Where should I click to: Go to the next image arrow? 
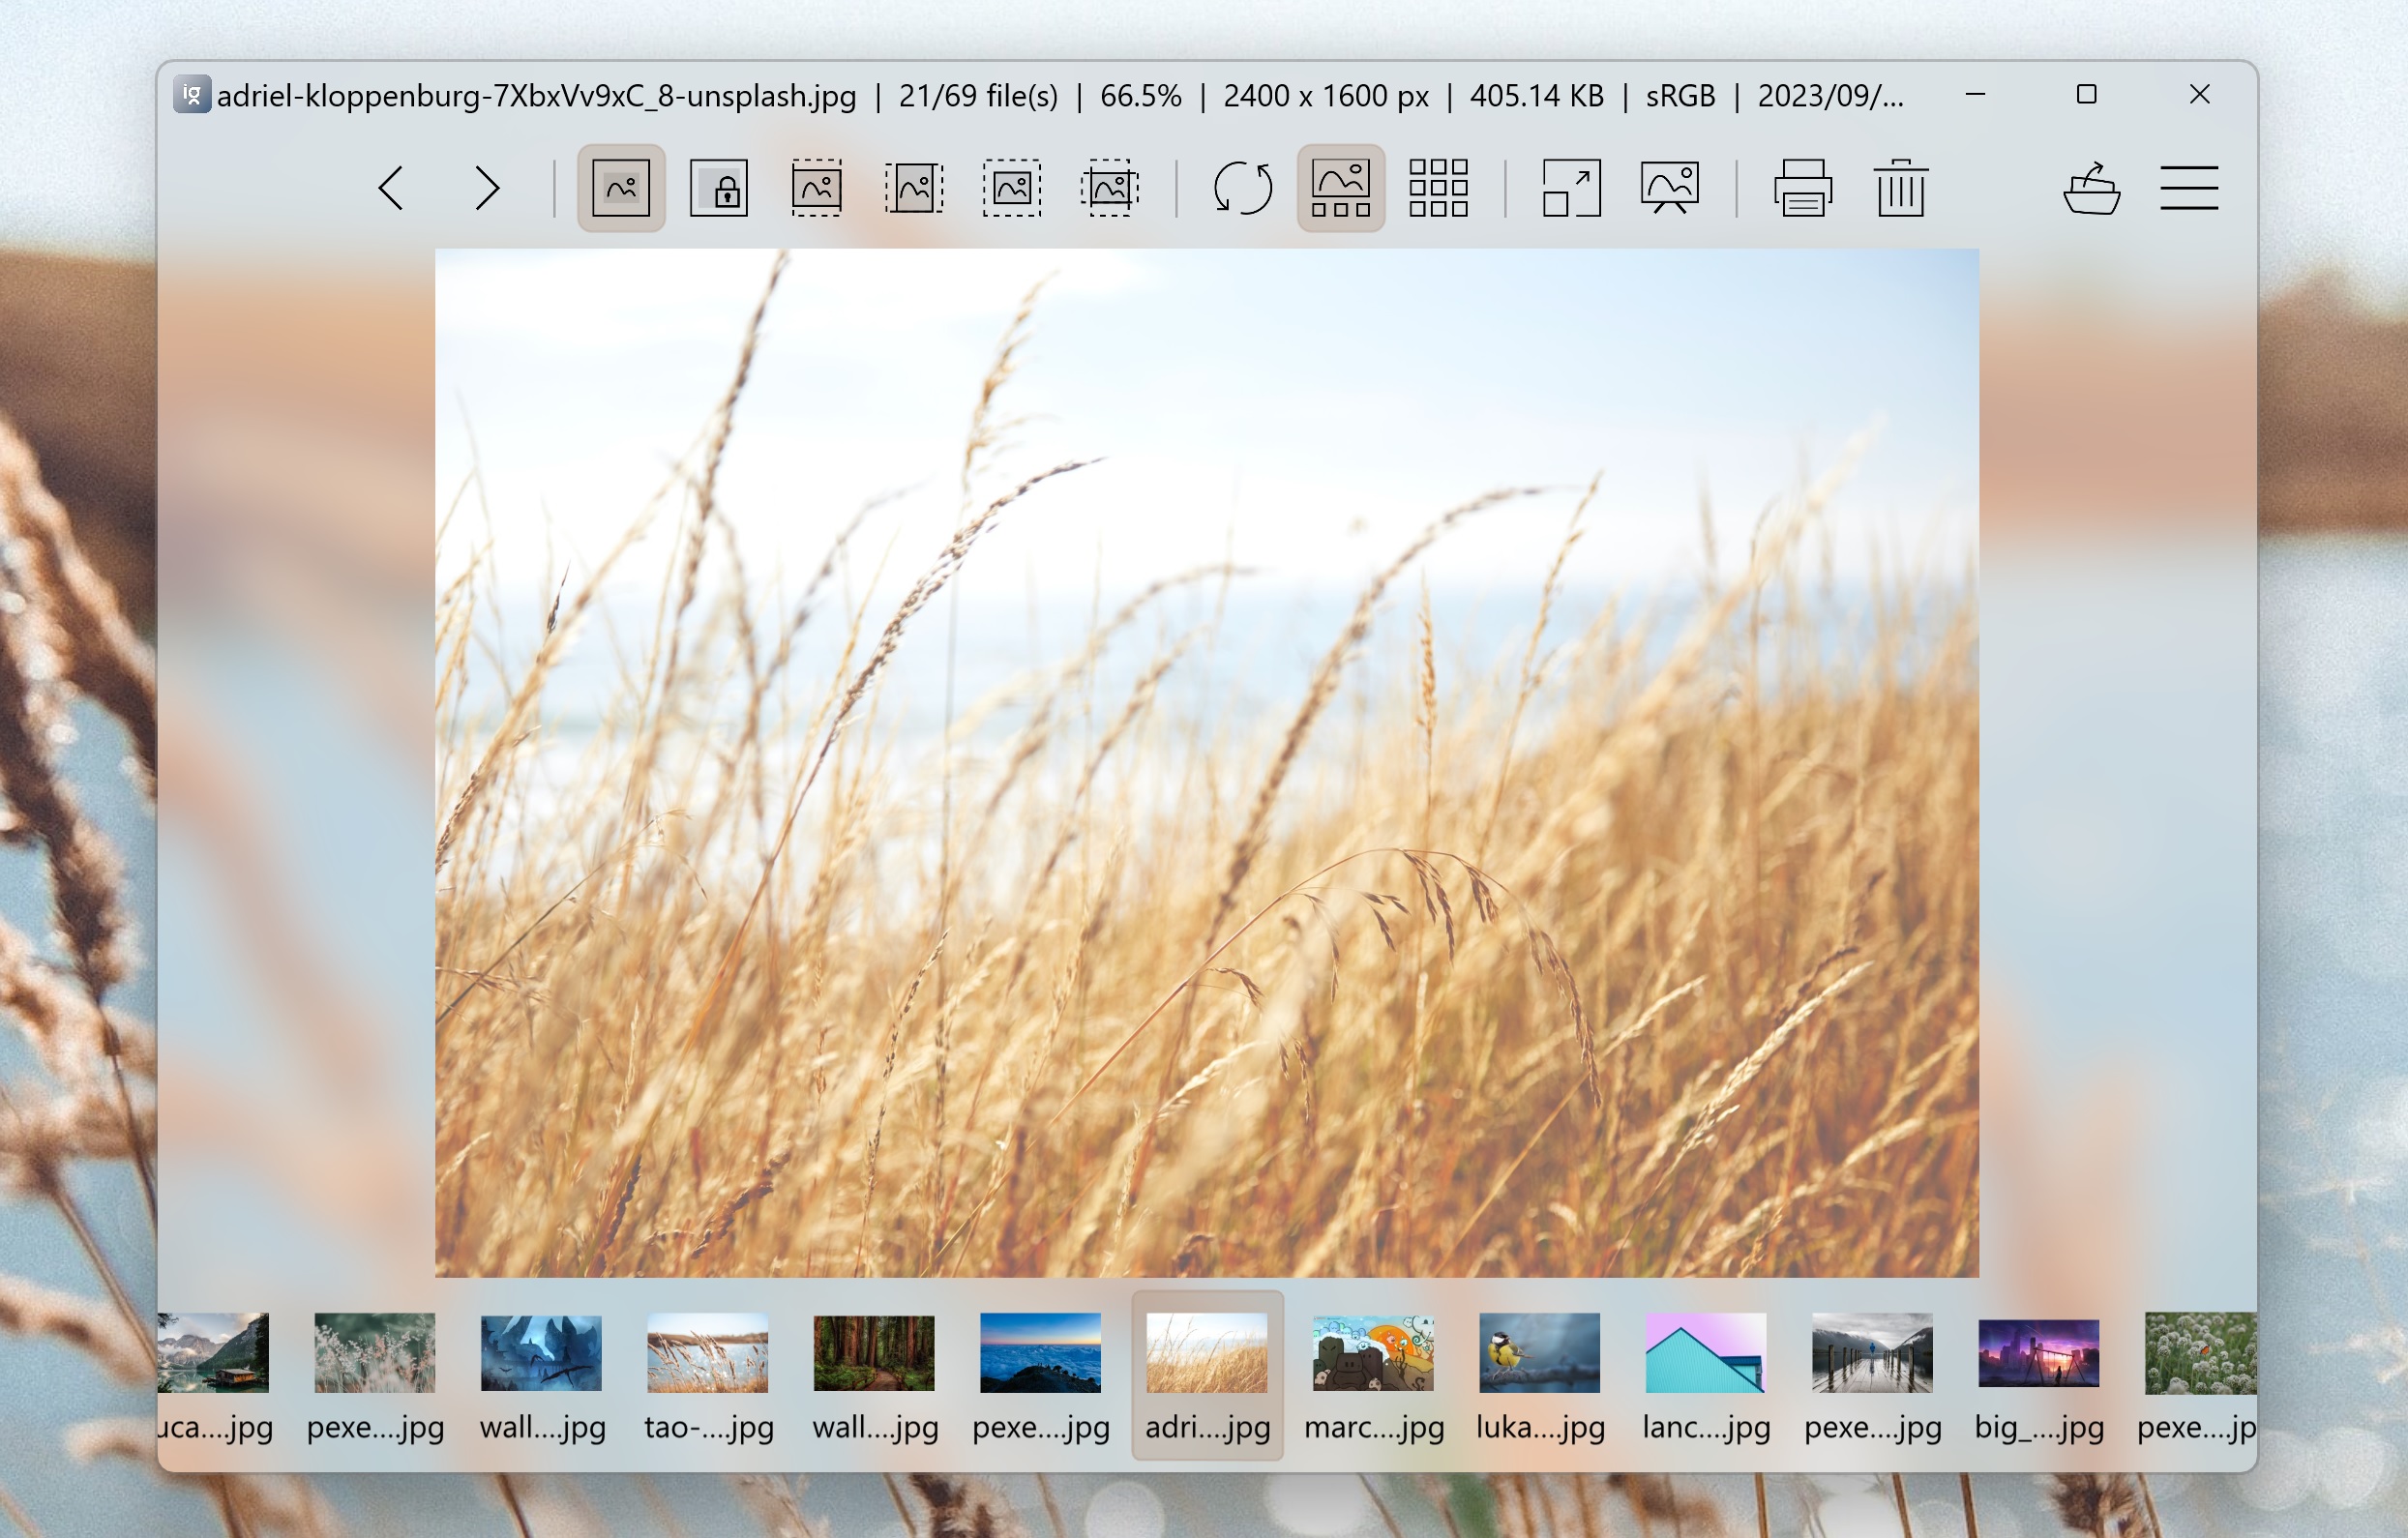click(487, 188)
